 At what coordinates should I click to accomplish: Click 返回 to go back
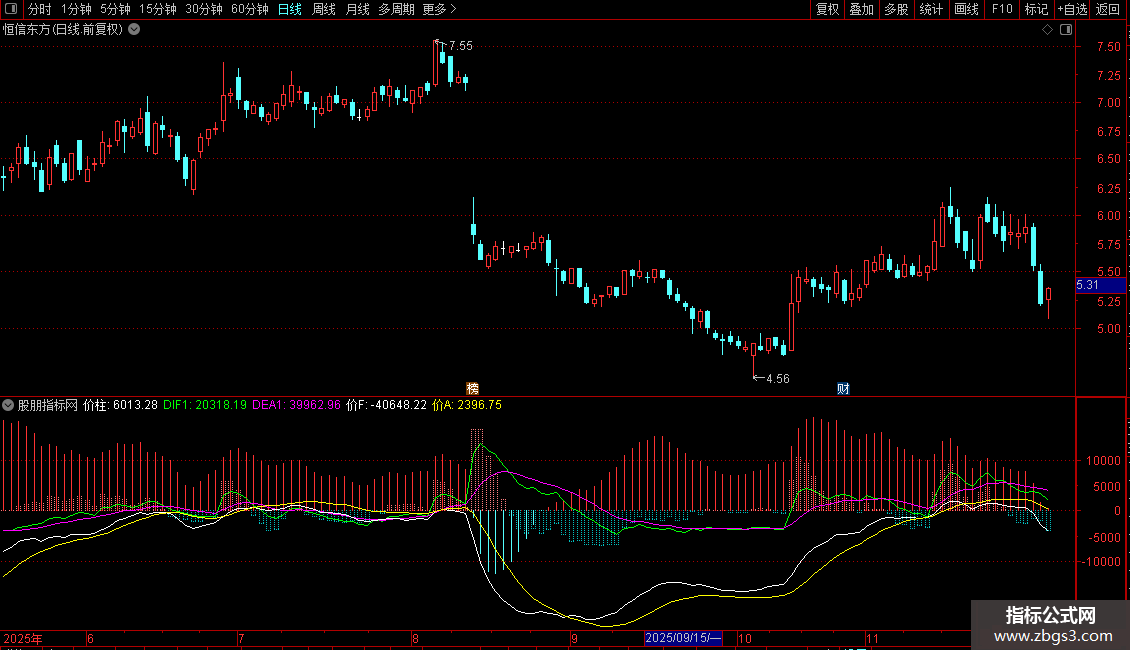tap(1108, 9)
